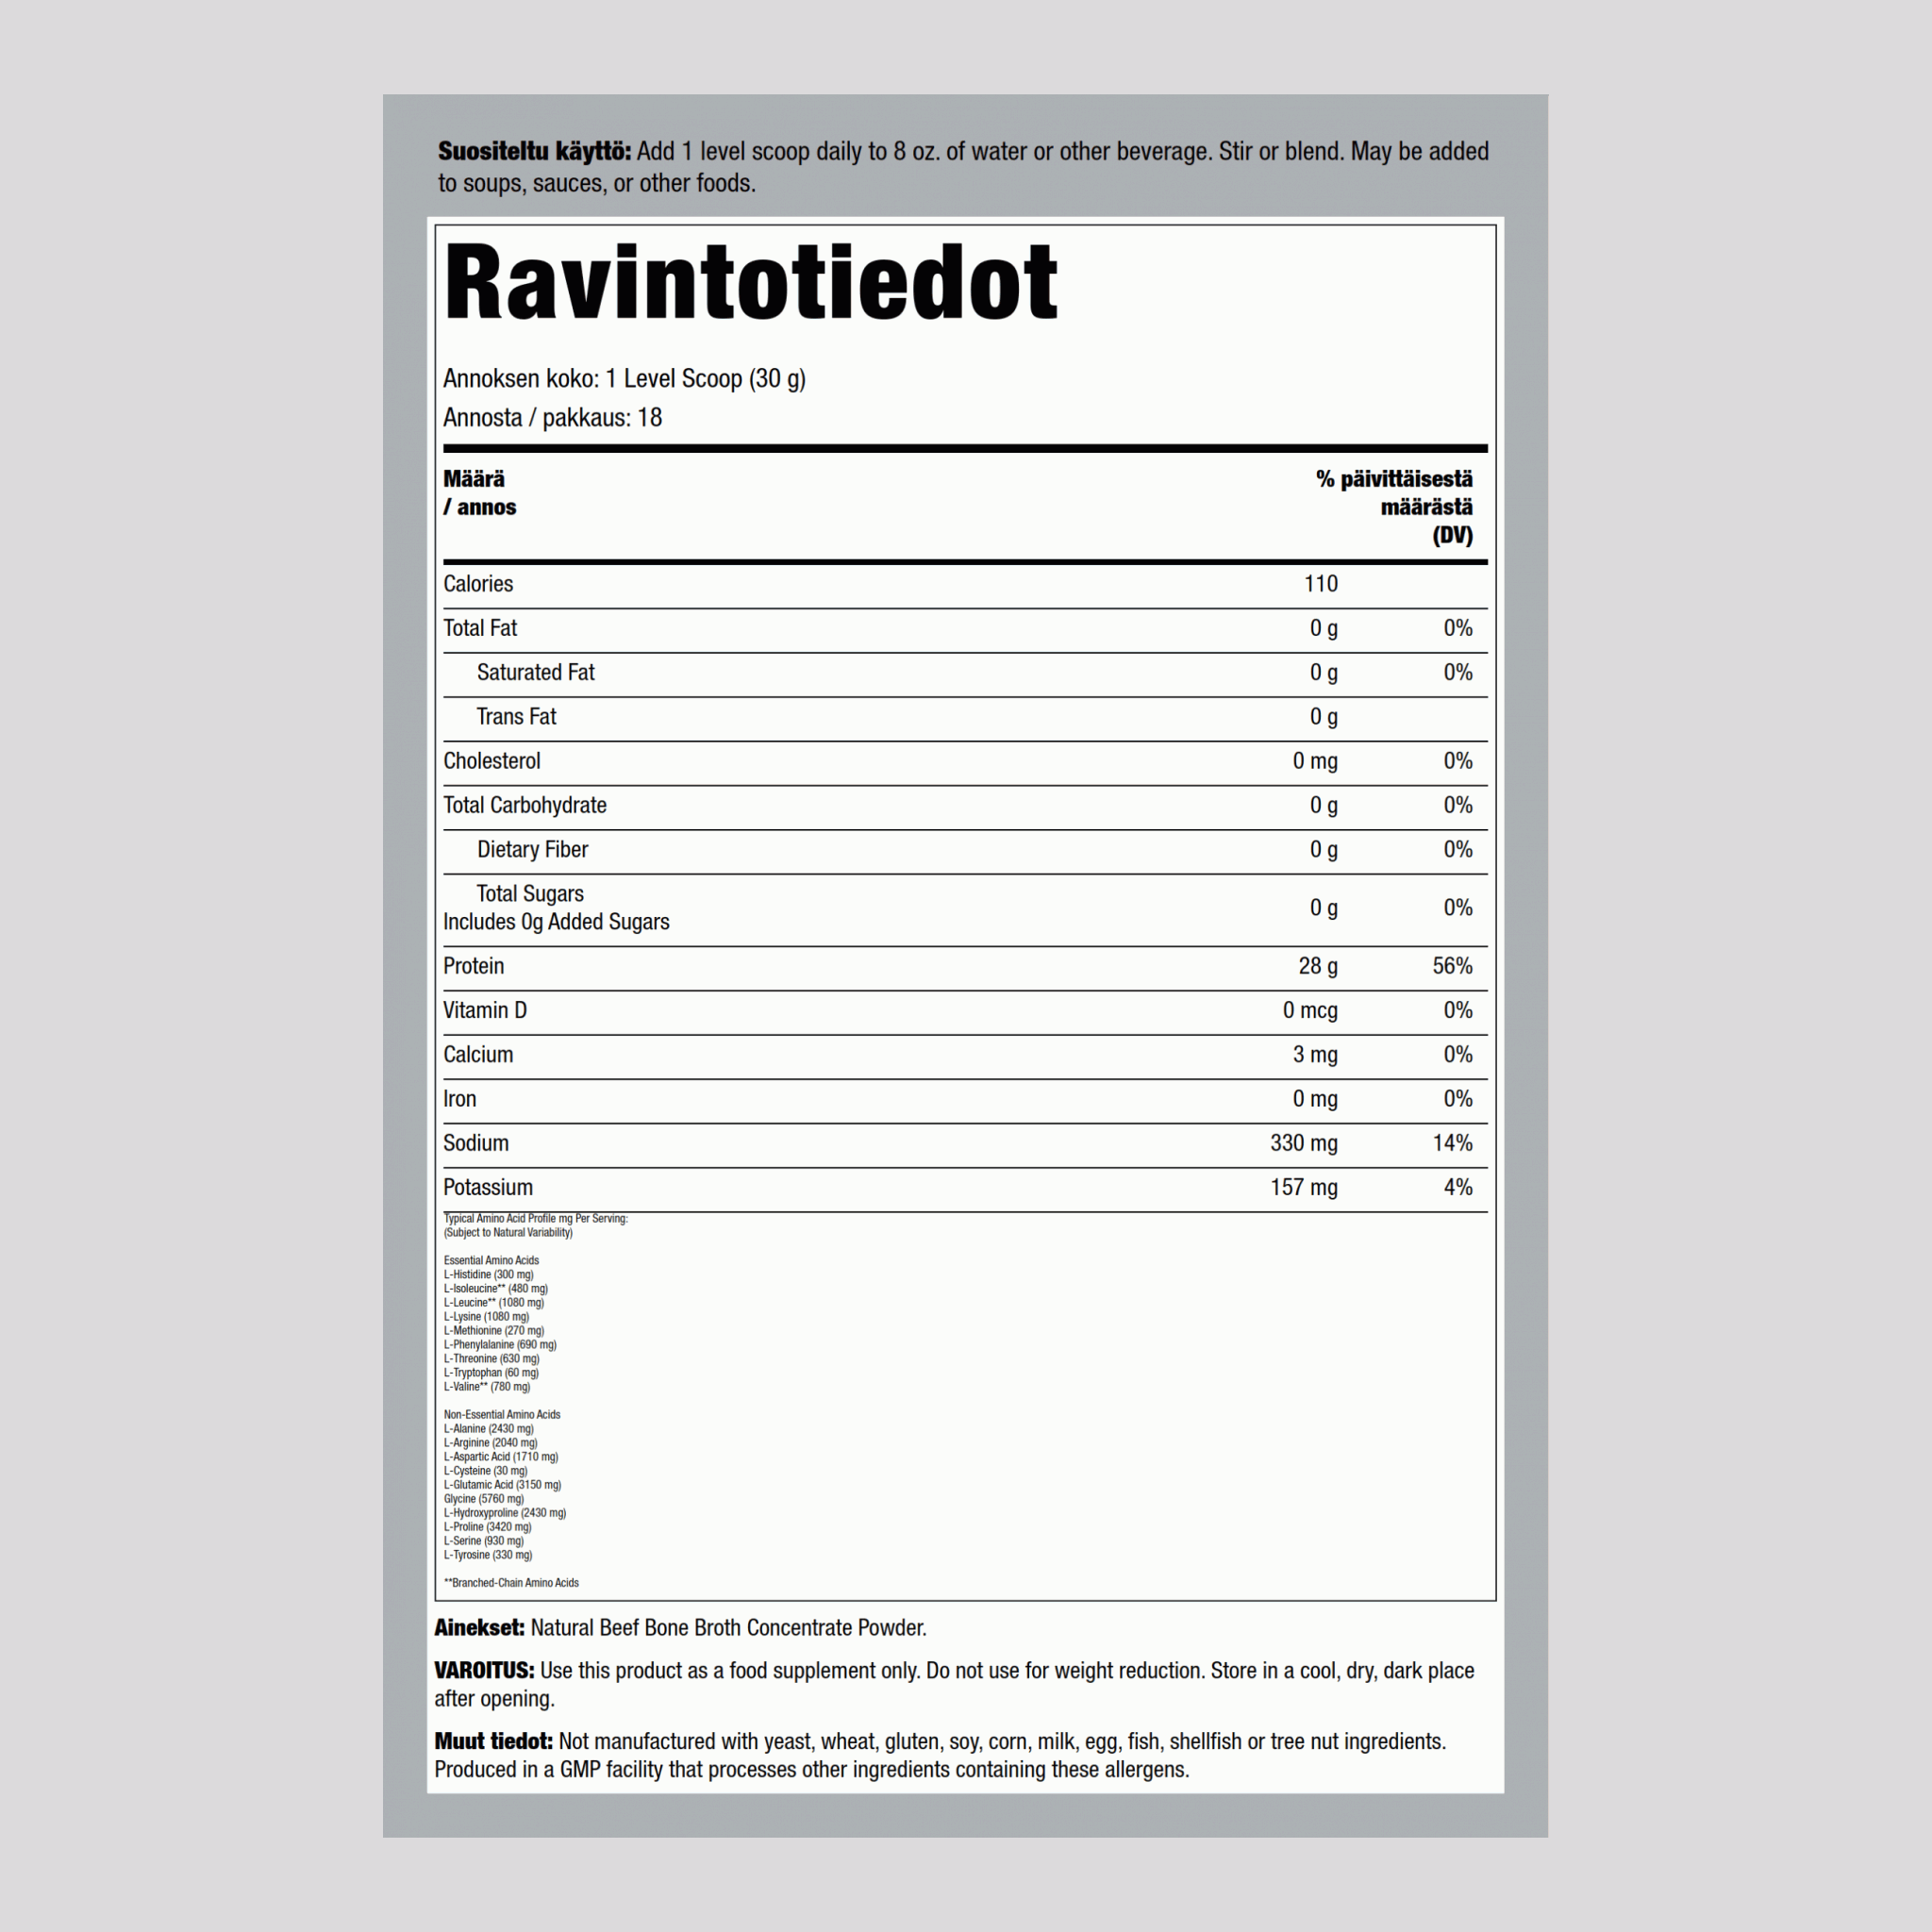Click the Includes 0g Added Sugars text

[x=556, y=922]
